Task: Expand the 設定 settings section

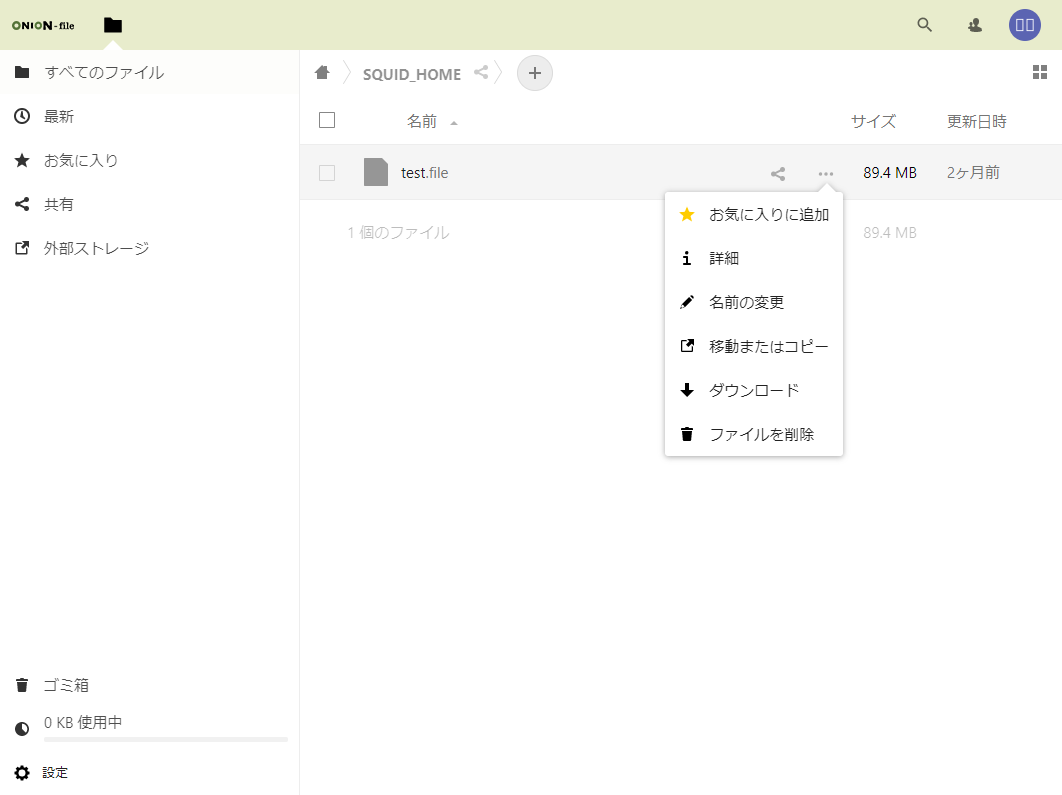Action: 55,773
